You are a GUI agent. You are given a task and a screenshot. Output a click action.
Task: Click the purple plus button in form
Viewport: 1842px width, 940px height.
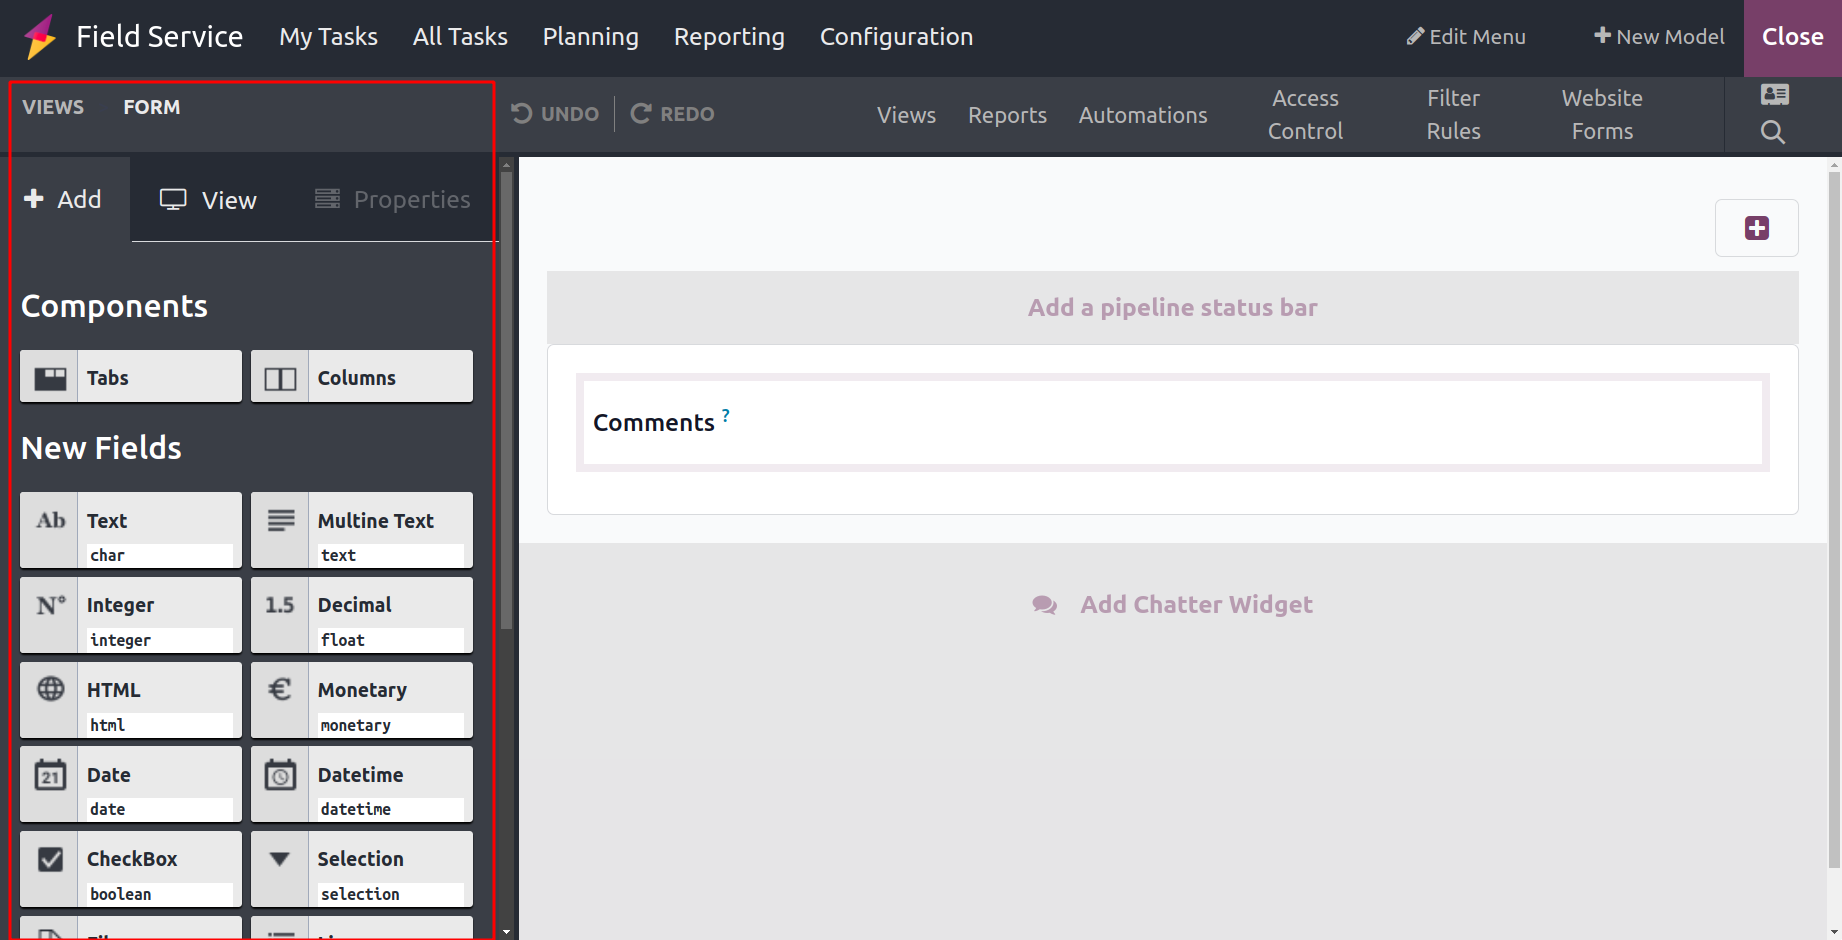[x=1756, y=228]
